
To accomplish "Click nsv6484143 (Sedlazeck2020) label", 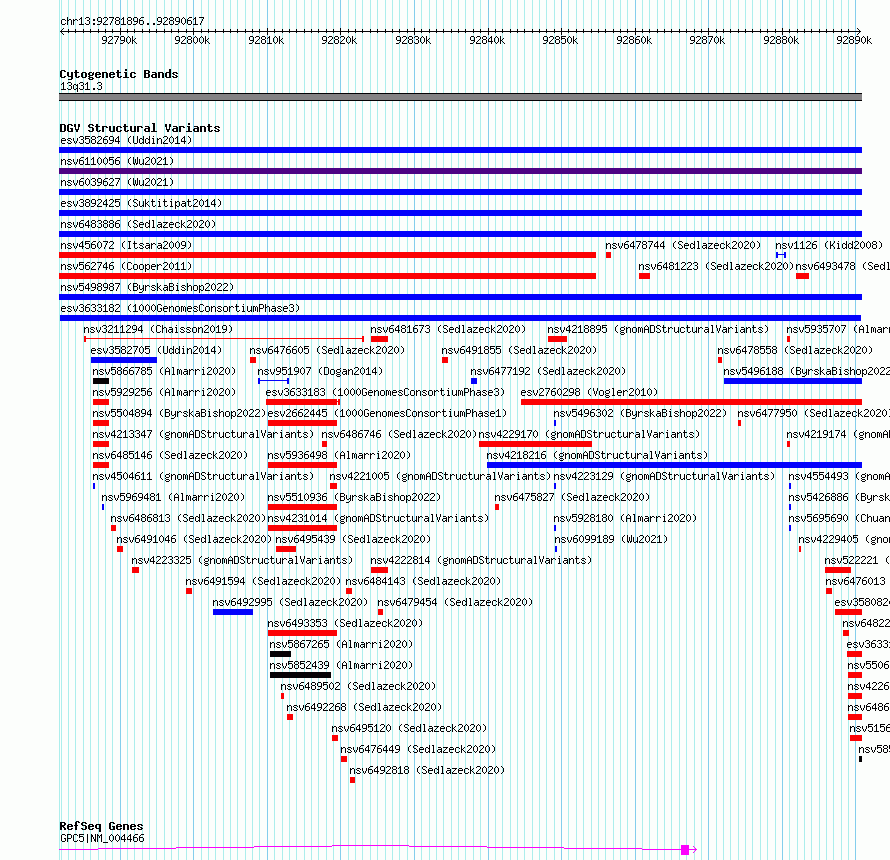I will click(x=423, y=581).
